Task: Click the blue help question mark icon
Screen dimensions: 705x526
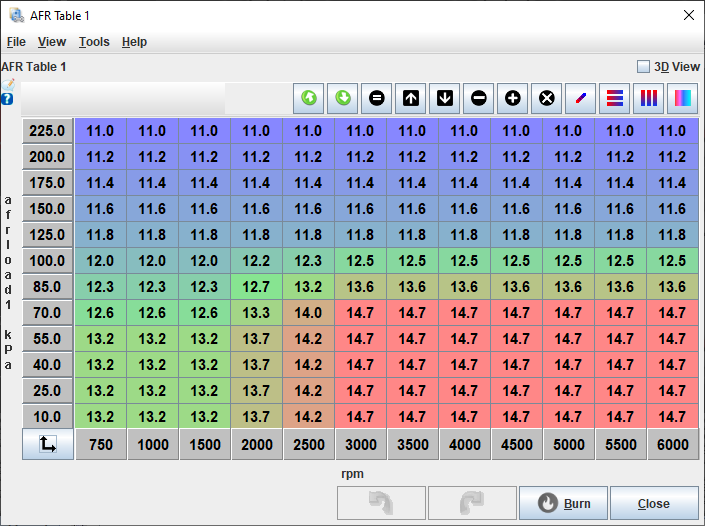Action: click(x=8, y=99)
